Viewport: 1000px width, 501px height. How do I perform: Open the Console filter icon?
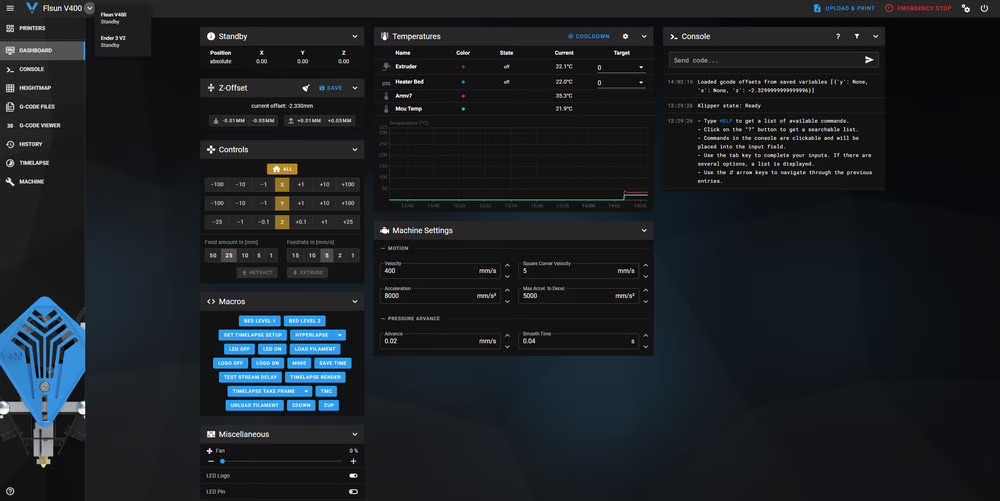click(x=857, y=36)
